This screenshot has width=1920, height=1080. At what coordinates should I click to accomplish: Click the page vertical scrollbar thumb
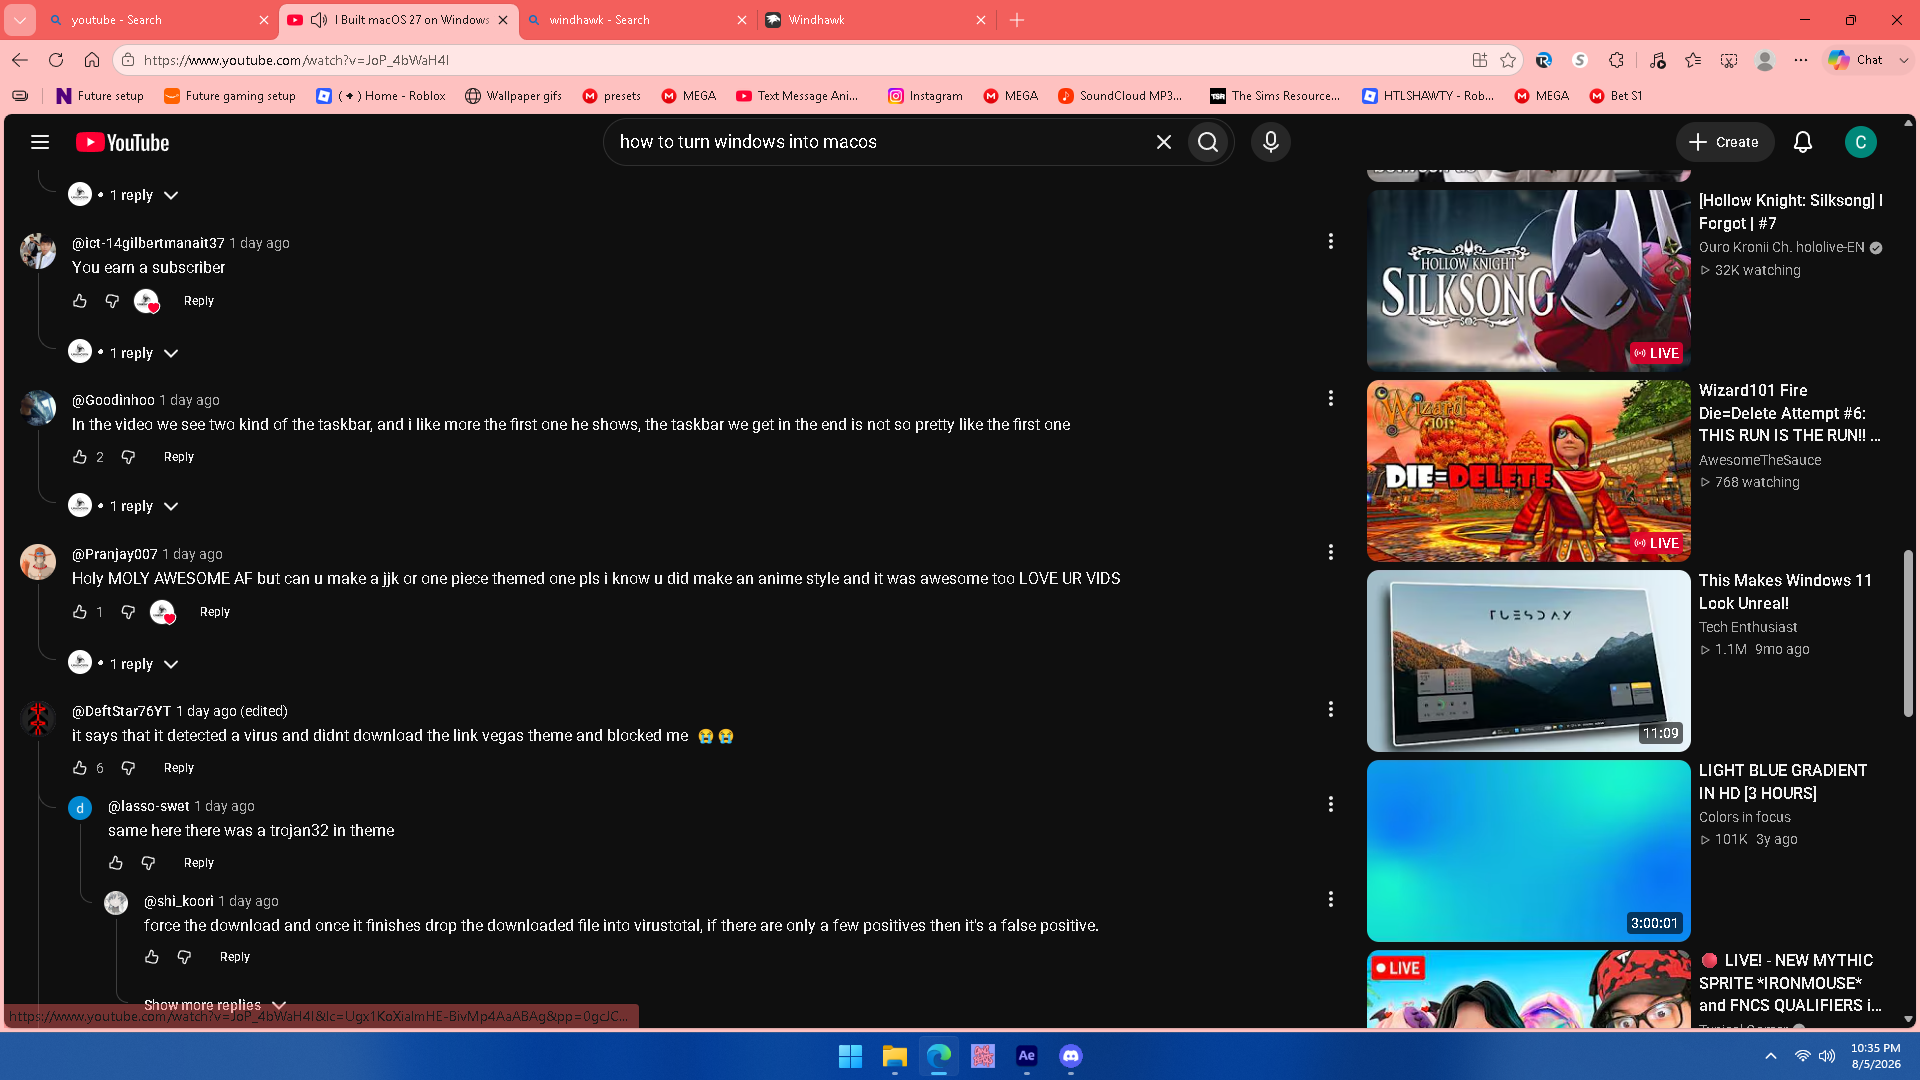pos(1908,633)
